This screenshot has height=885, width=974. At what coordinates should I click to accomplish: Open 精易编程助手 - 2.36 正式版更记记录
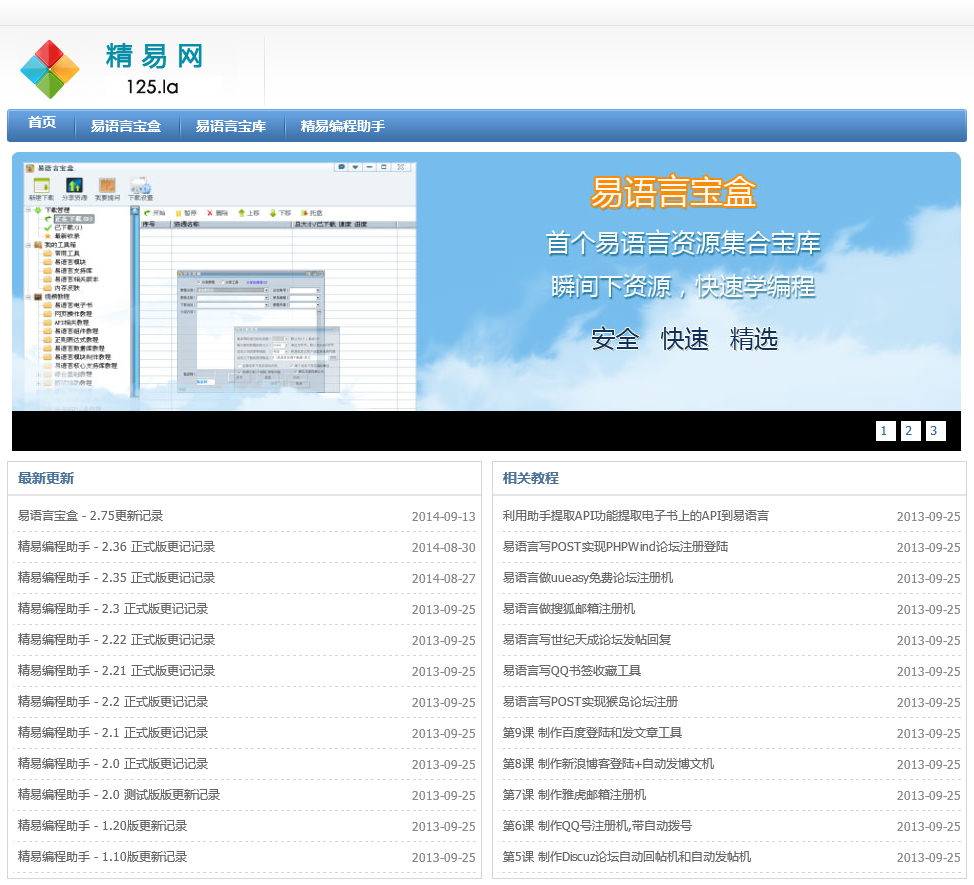(x=116, y=547)
